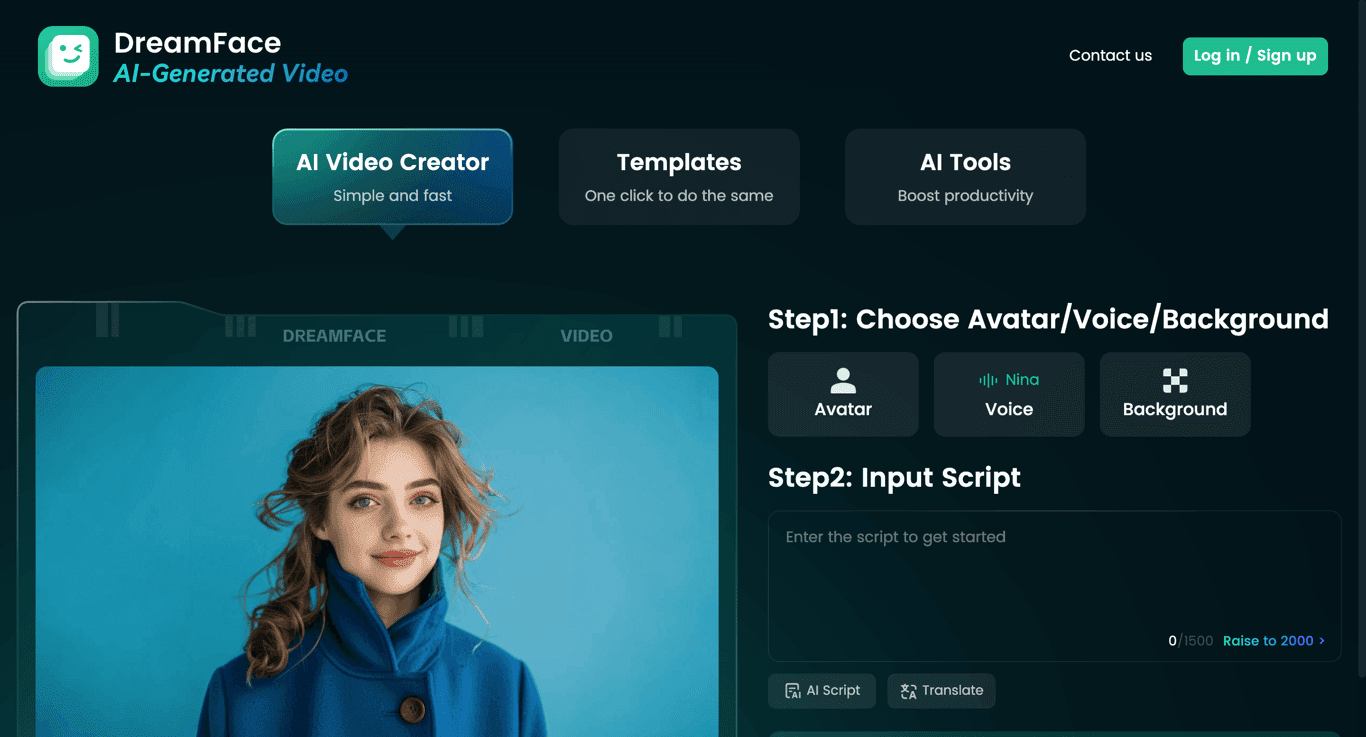Open the Voice selector showing Nina
The height and width of the screenshot is (737, 1366).
pyautogui.click(x=1008, y=394)
